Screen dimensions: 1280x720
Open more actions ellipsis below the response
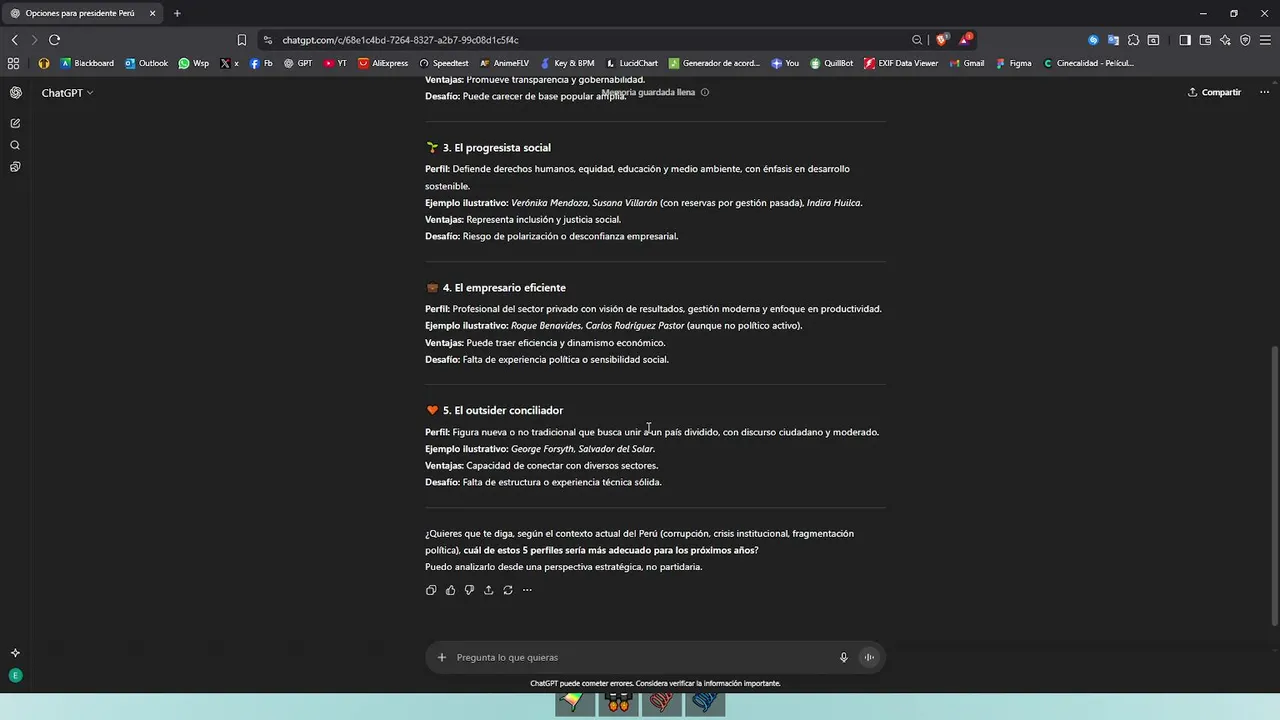[x=527, y=590]
